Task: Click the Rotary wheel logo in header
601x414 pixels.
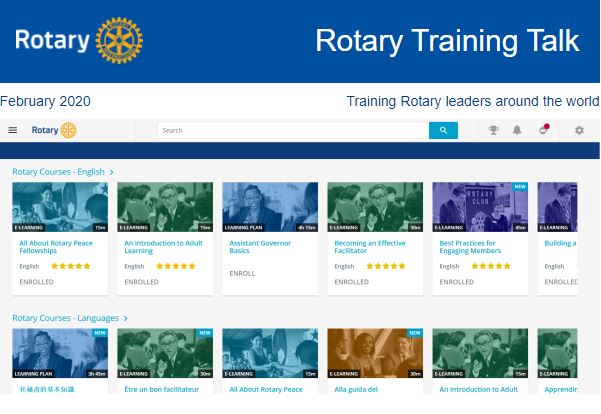Action: (119, 40)
